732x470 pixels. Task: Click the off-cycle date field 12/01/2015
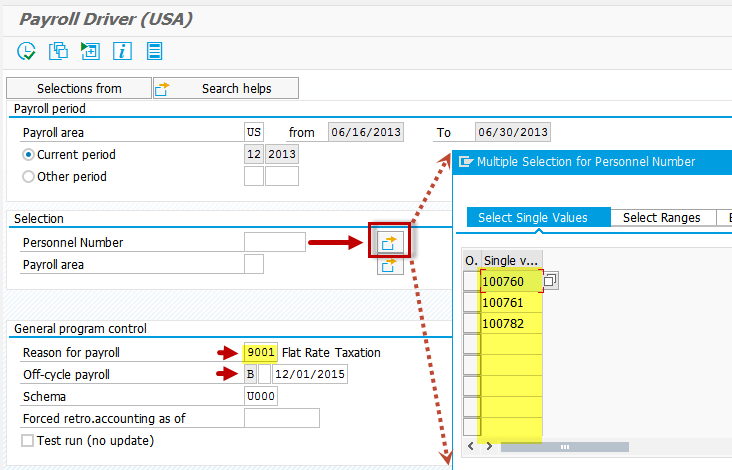(310, 374)
